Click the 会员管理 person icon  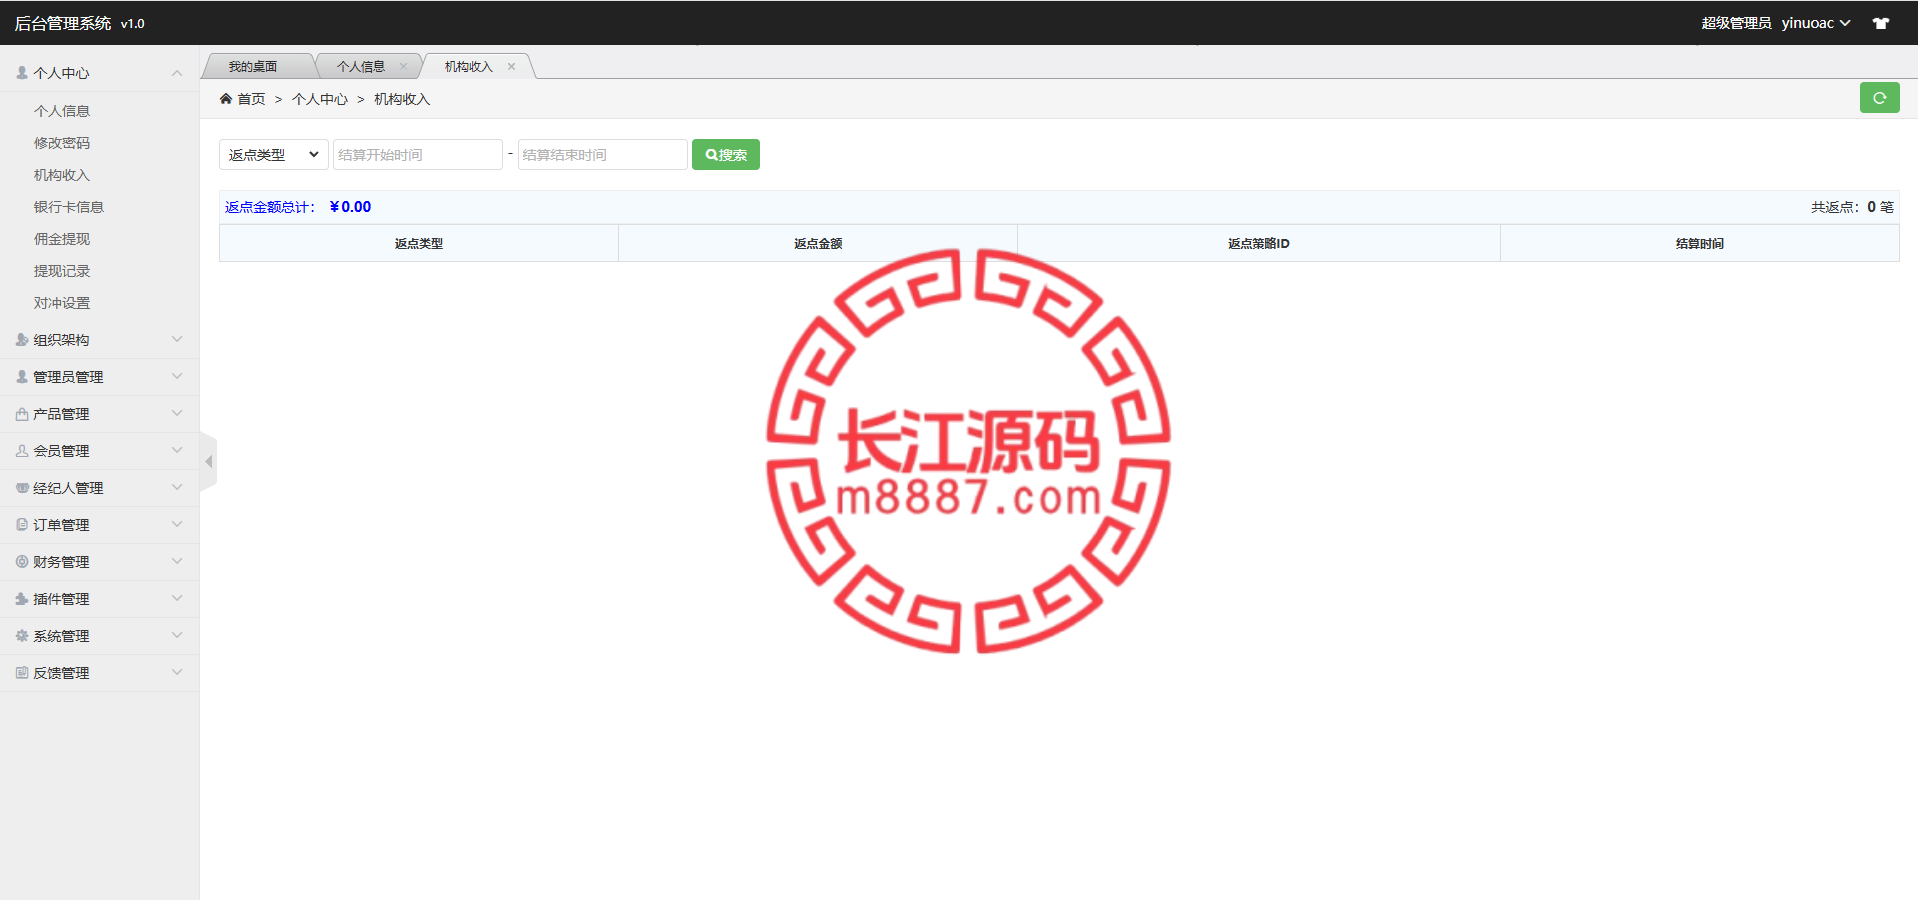[22, 451]
